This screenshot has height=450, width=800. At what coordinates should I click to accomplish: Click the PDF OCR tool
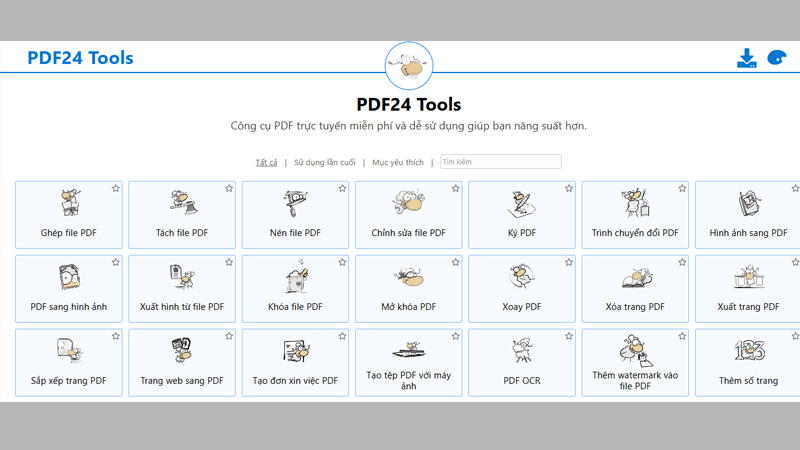[521, 363]
